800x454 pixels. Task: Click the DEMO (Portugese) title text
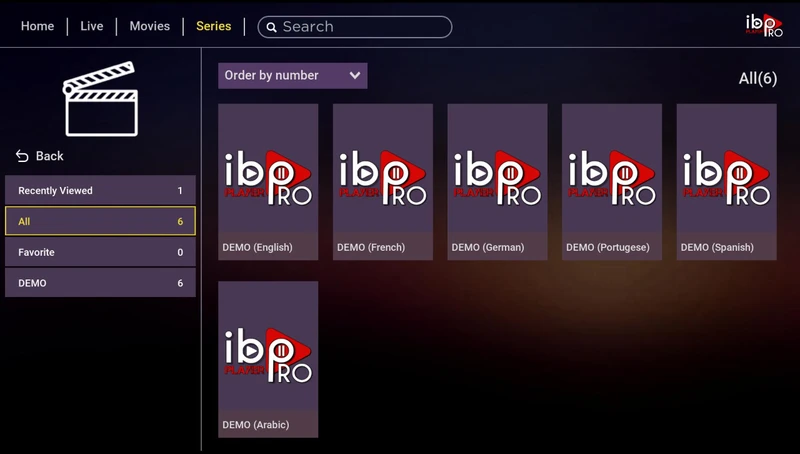608,247
